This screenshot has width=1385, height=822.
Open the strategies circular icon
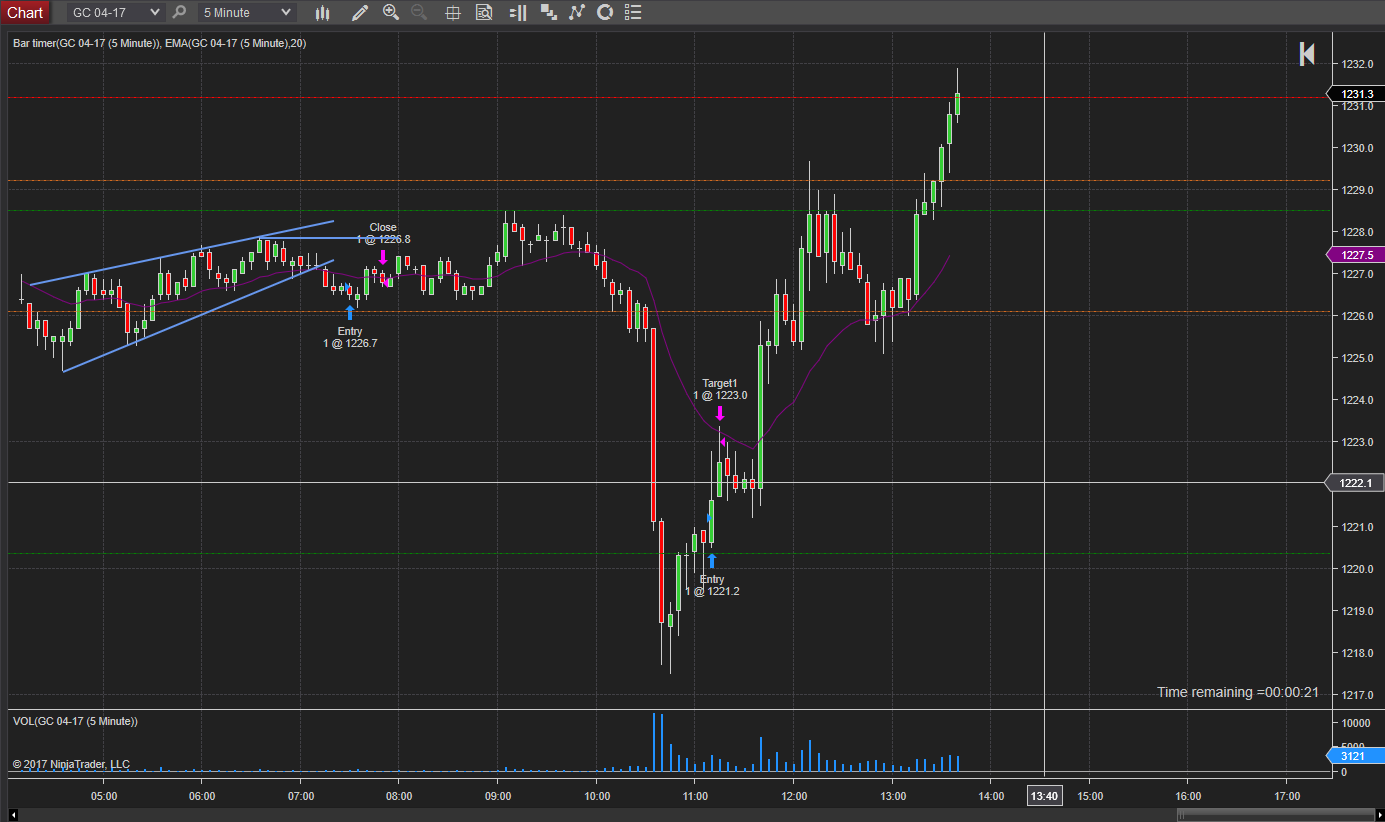[x=604, y=12]
